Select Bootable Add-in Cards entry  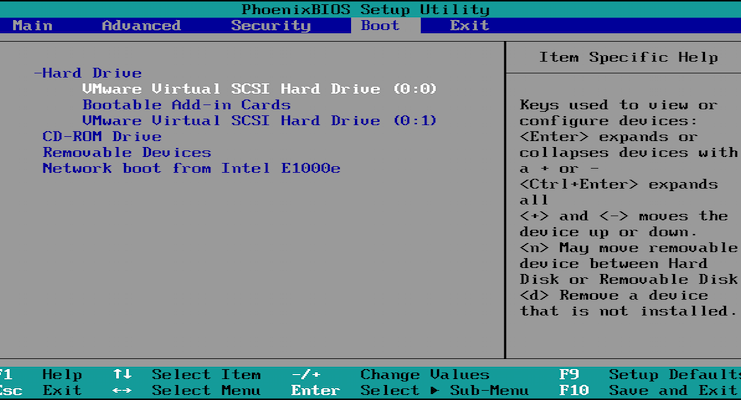(186, 105)
